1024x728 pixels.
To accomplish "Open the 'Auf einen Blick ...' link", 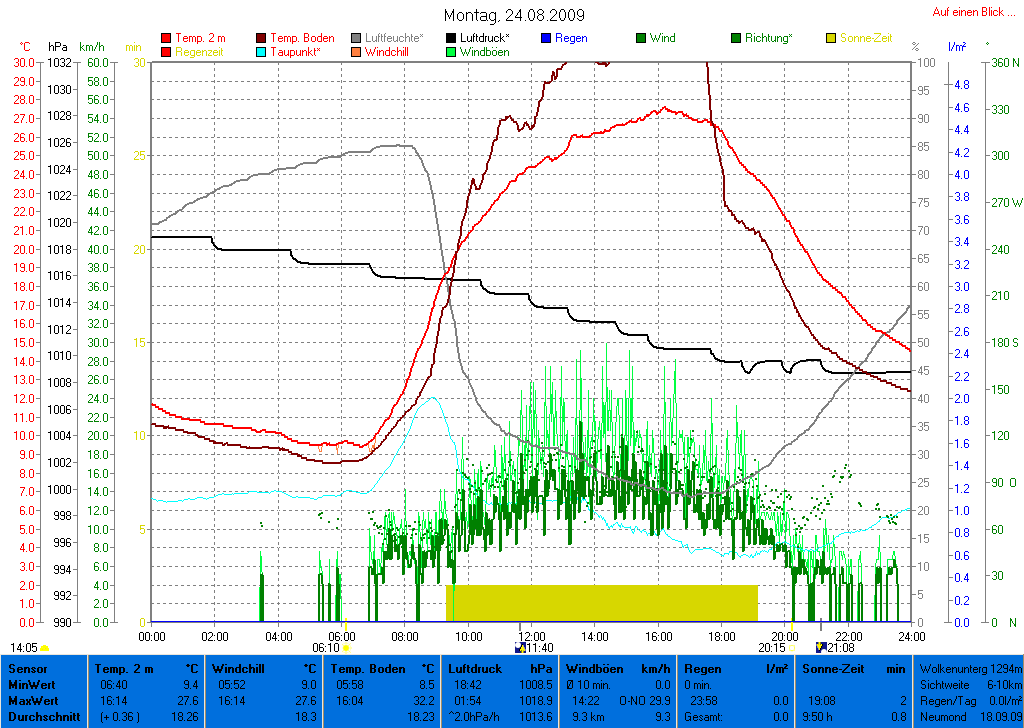I will (968, 12).
